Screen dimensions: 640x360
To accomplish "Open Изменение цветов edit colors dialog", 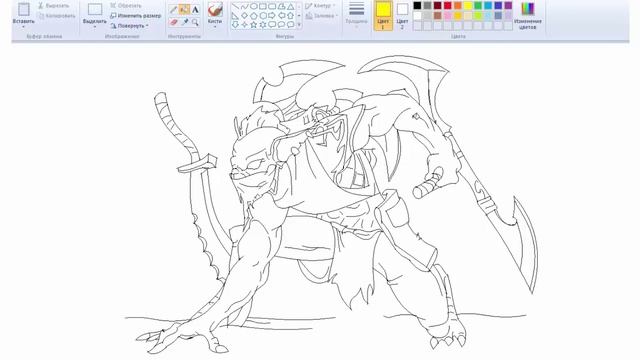I will coord(528,16).
